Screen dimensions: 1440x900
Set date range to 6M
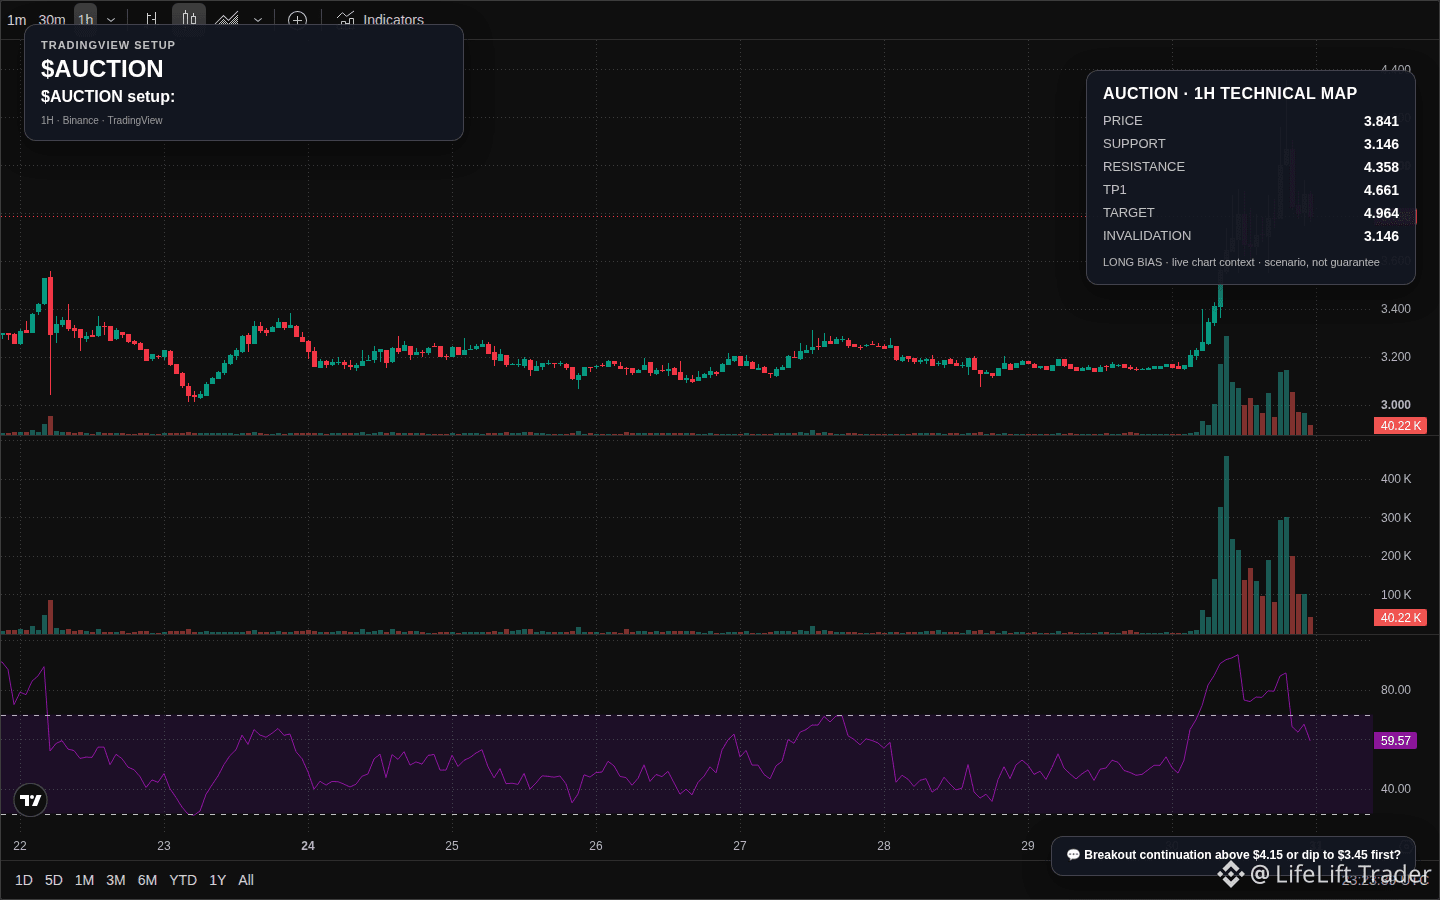click(147, 880)
